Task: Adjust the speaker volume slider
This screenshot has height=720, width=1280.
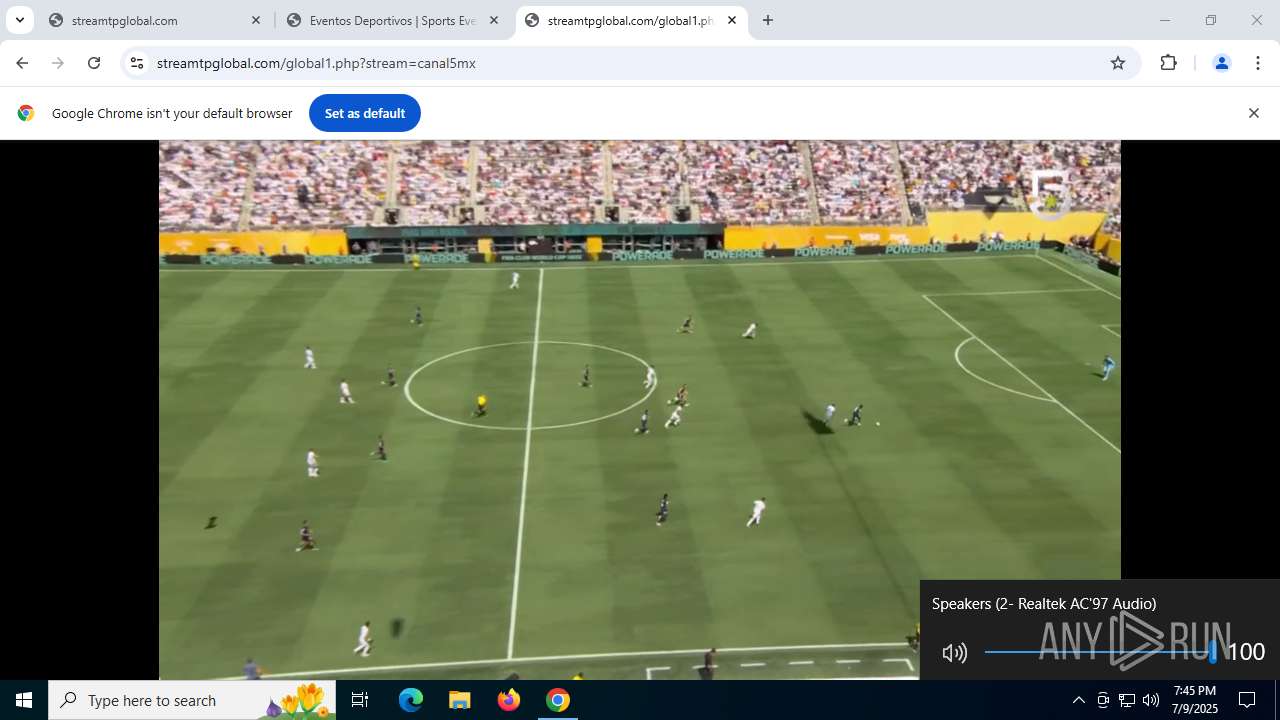Action: 1100,652
